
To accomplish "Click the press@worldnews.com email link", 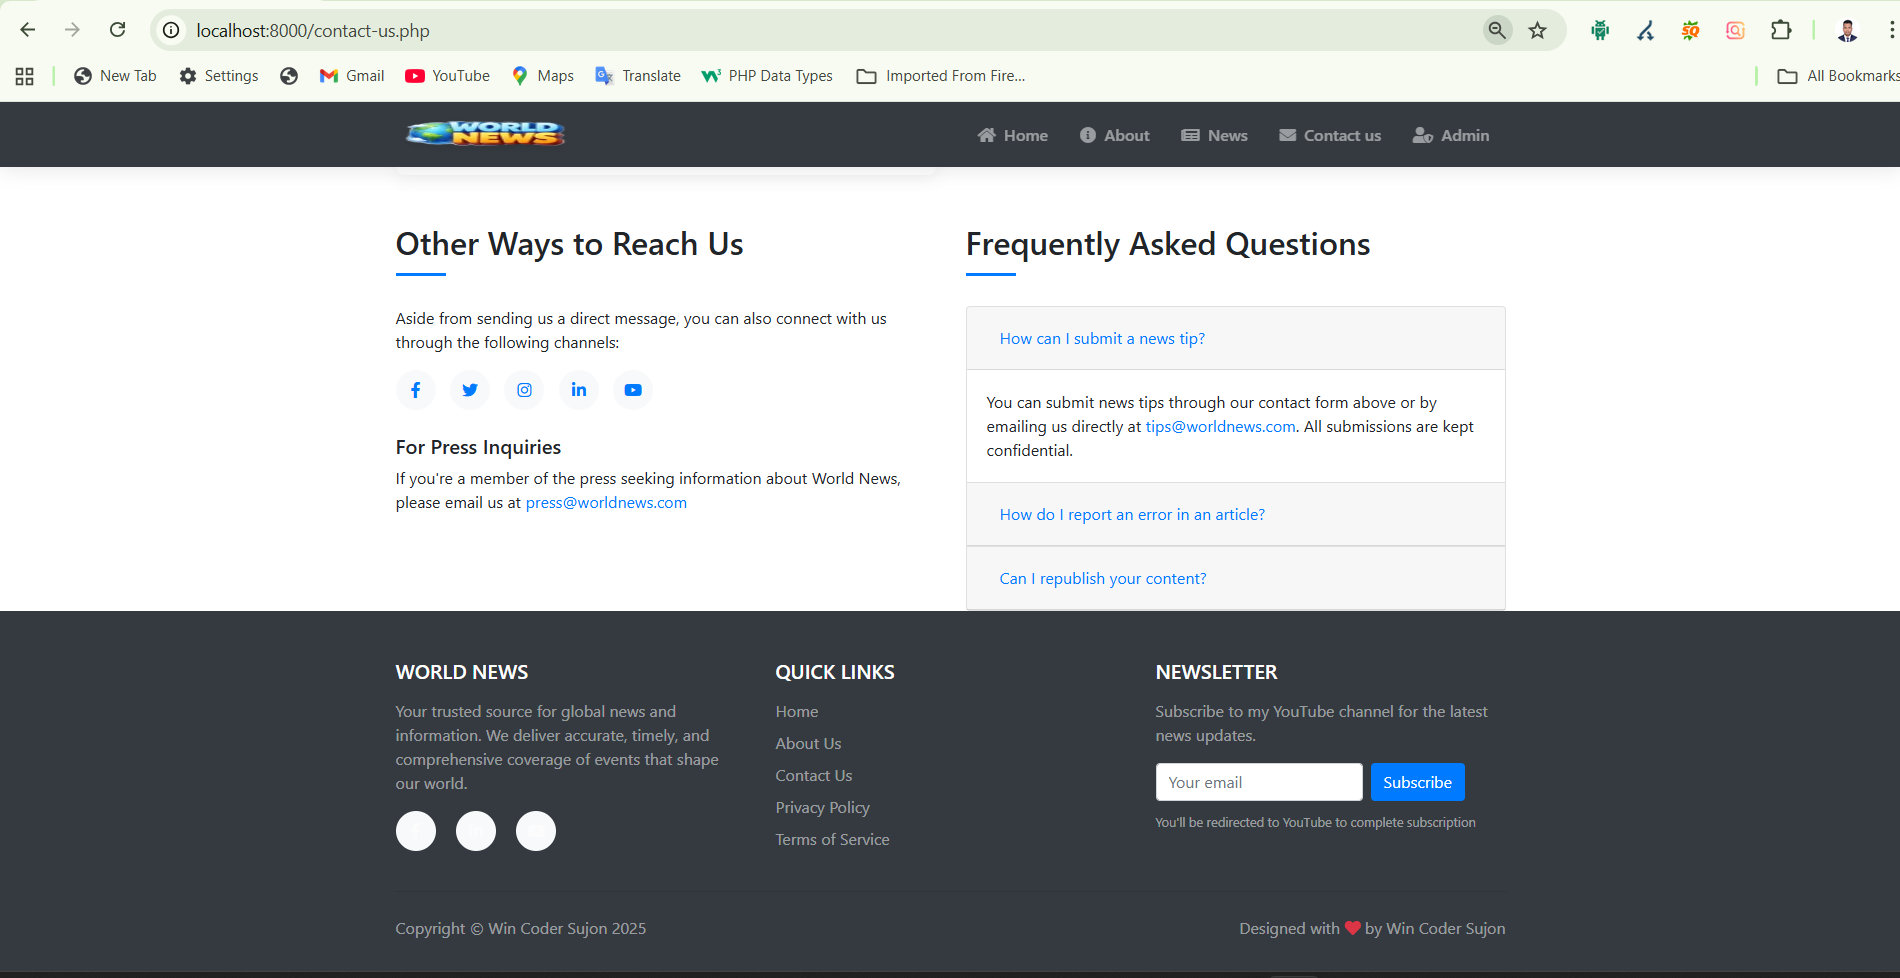I will (606, 503).
